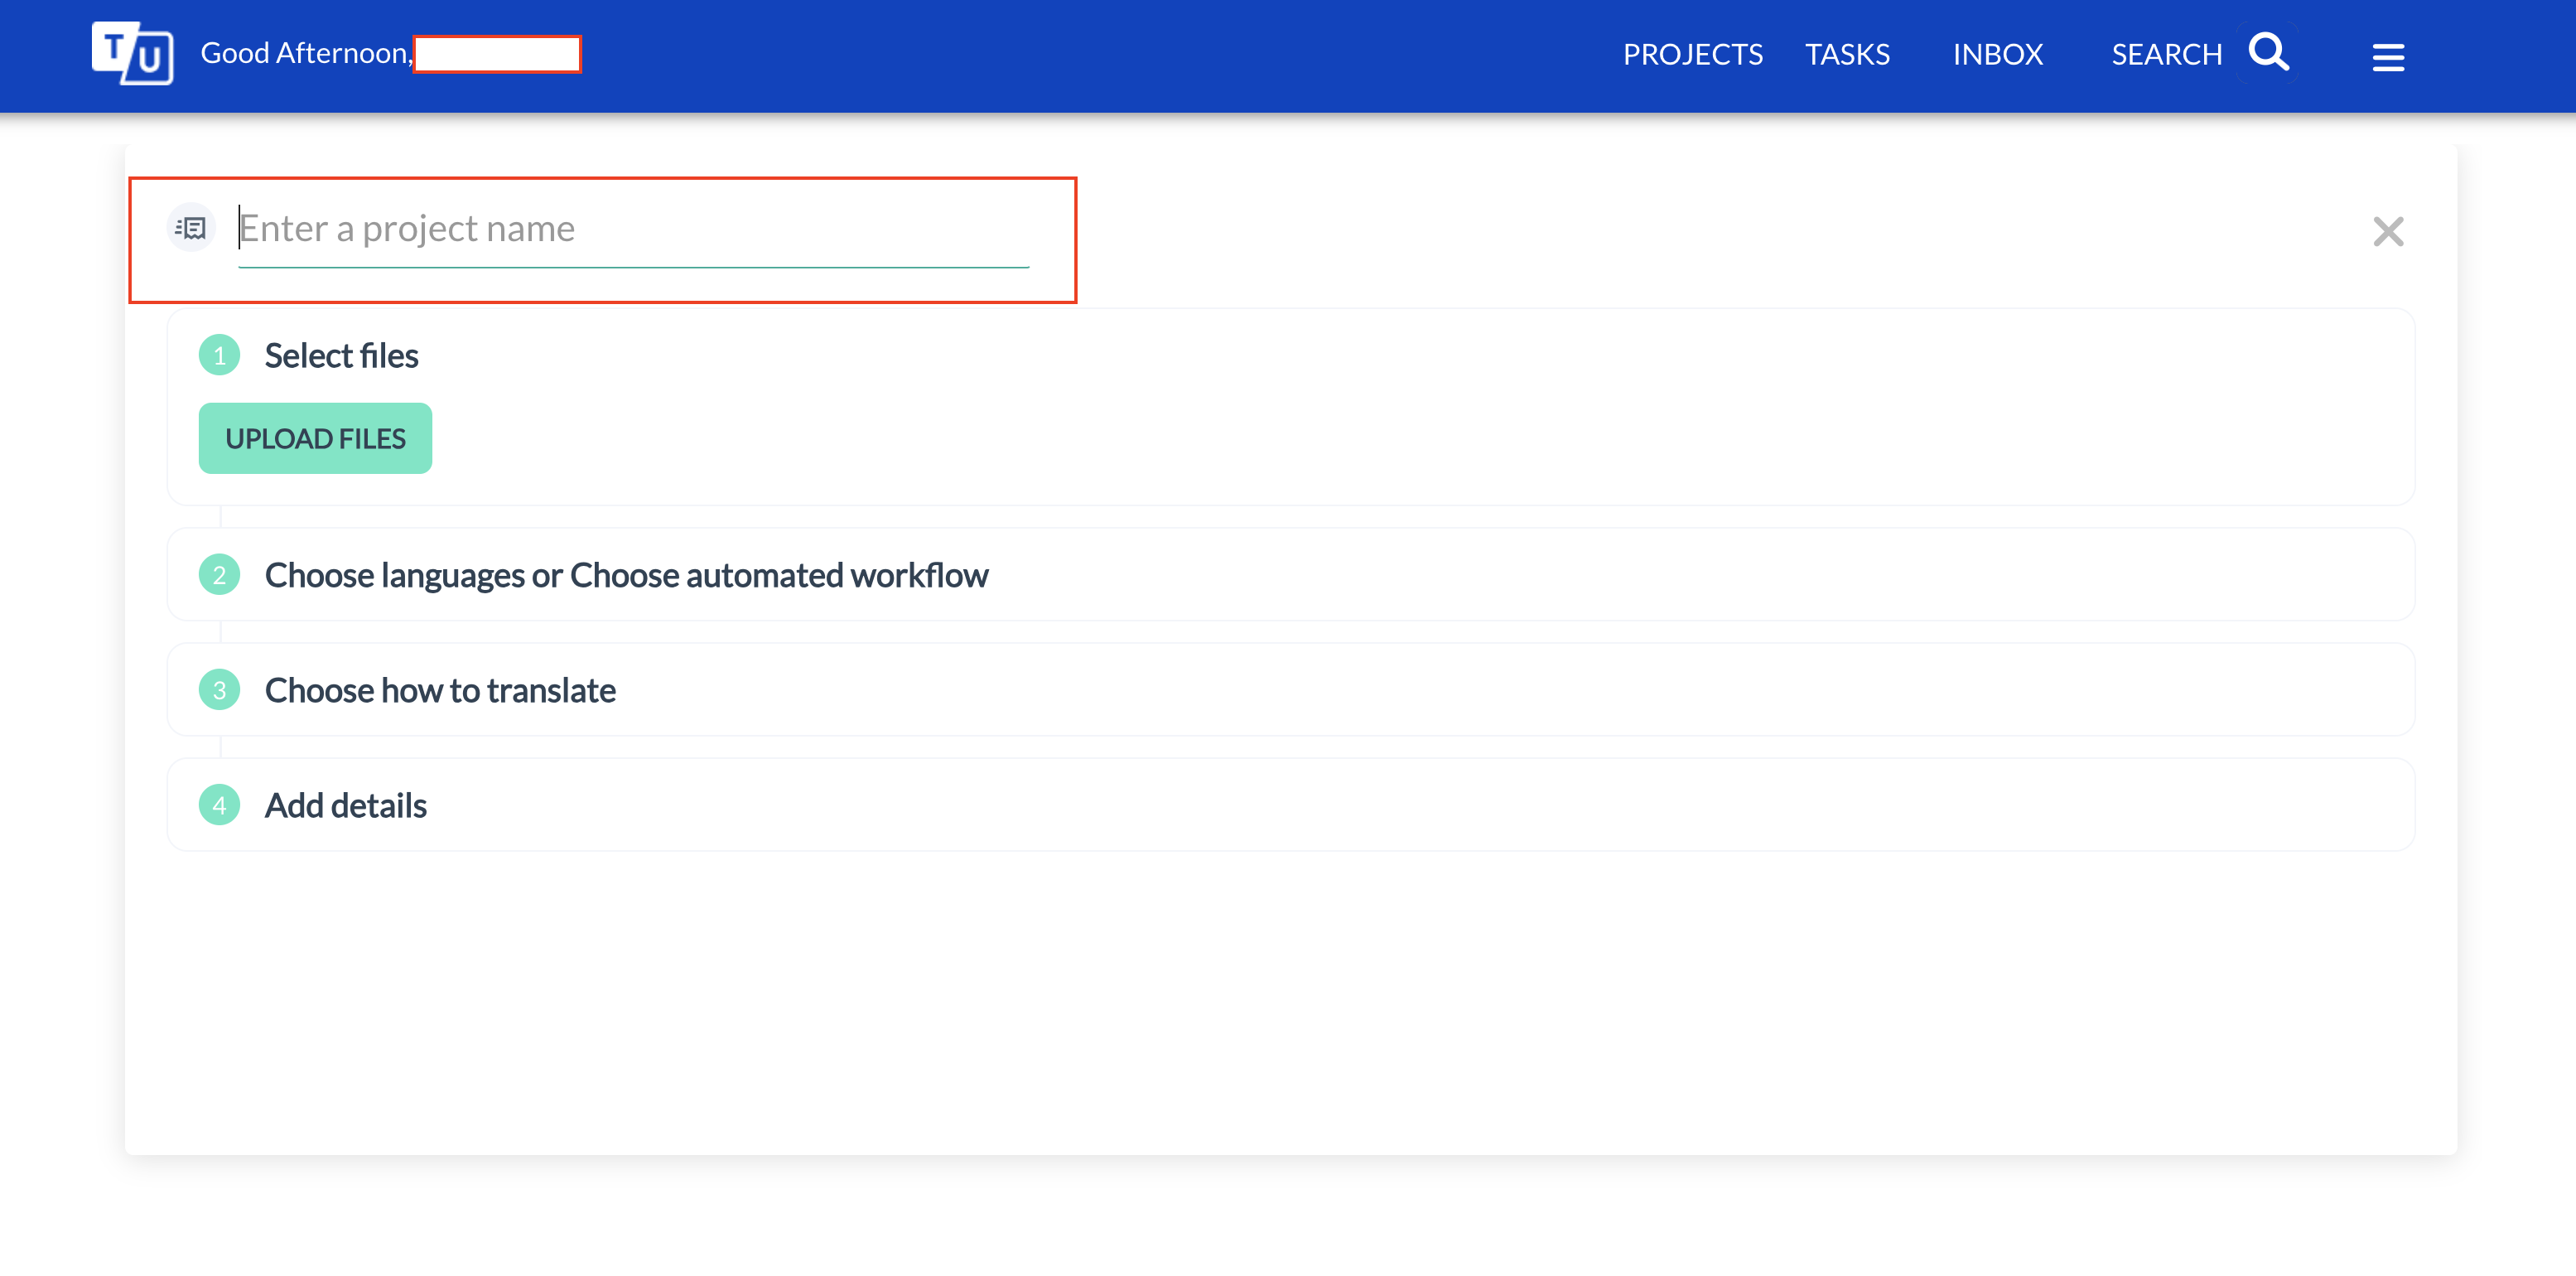Viewport: 2576px width, 1276px height.
Task: Expand step 2 Choose languages section
Action: click(1290, 575)
